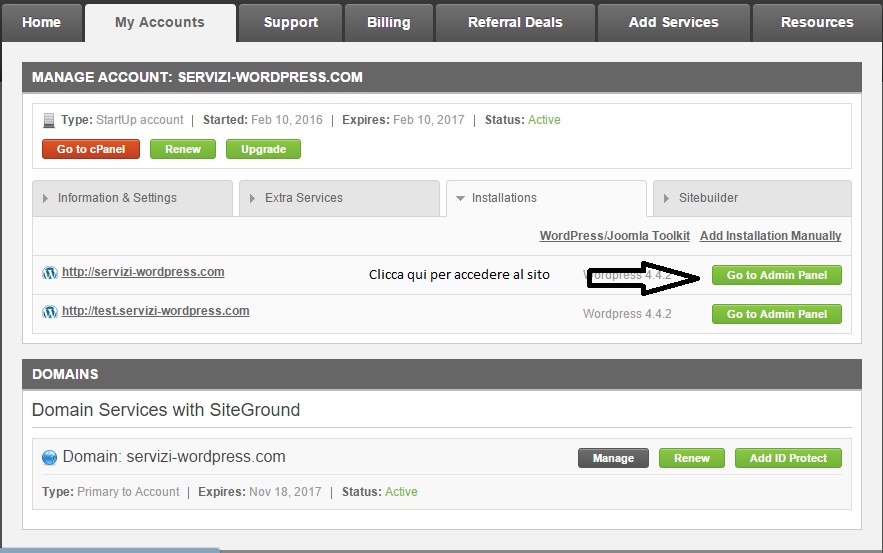Expand the Information & Settings section
Viewport: 883px width, 553px height.
(x=132, y=198)
